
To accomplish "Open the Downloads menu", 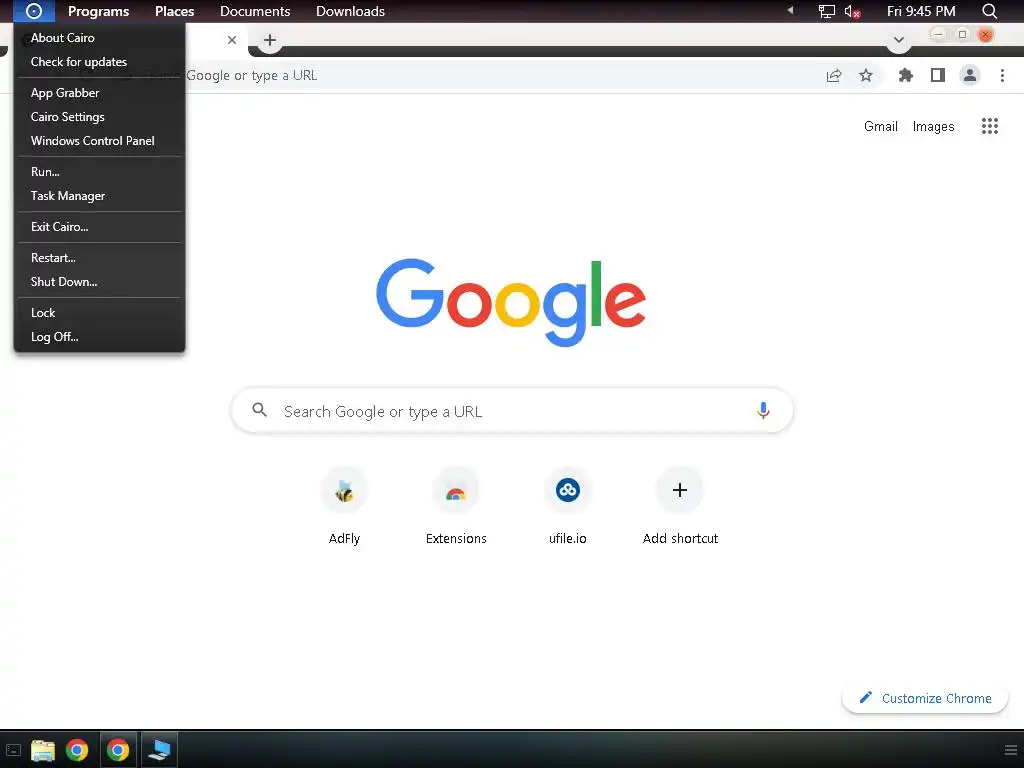I will (351, 11).
